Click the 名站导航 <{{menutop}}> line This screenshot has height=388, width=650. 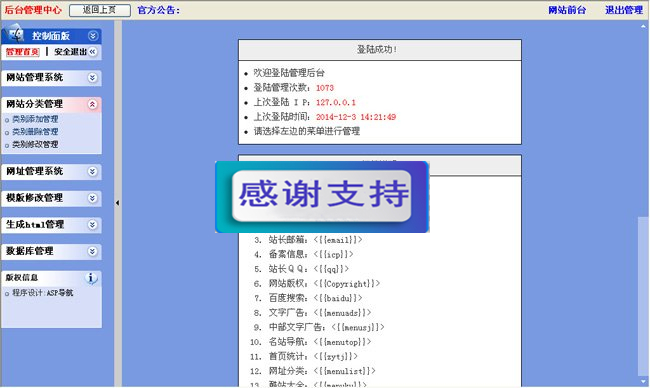320,342
